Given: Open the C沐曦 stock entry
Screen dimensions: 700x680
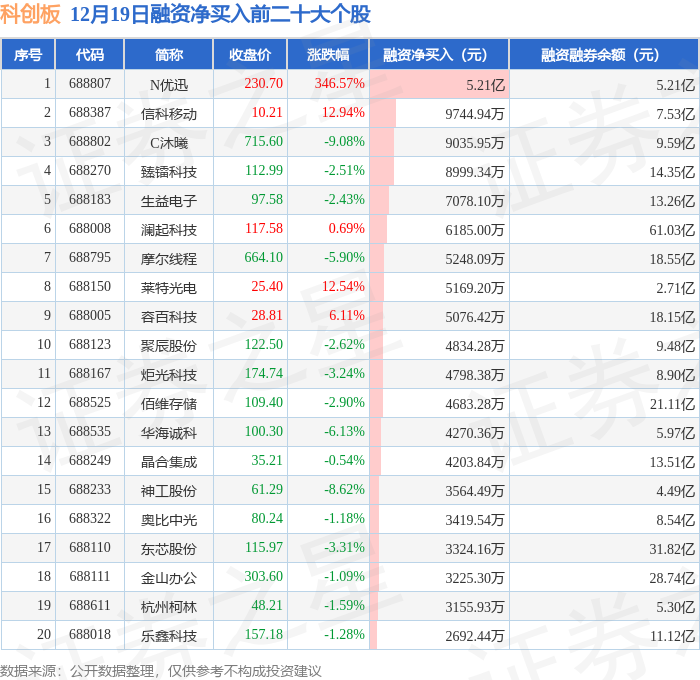Looking at the screenshot, I should (169, 143).
